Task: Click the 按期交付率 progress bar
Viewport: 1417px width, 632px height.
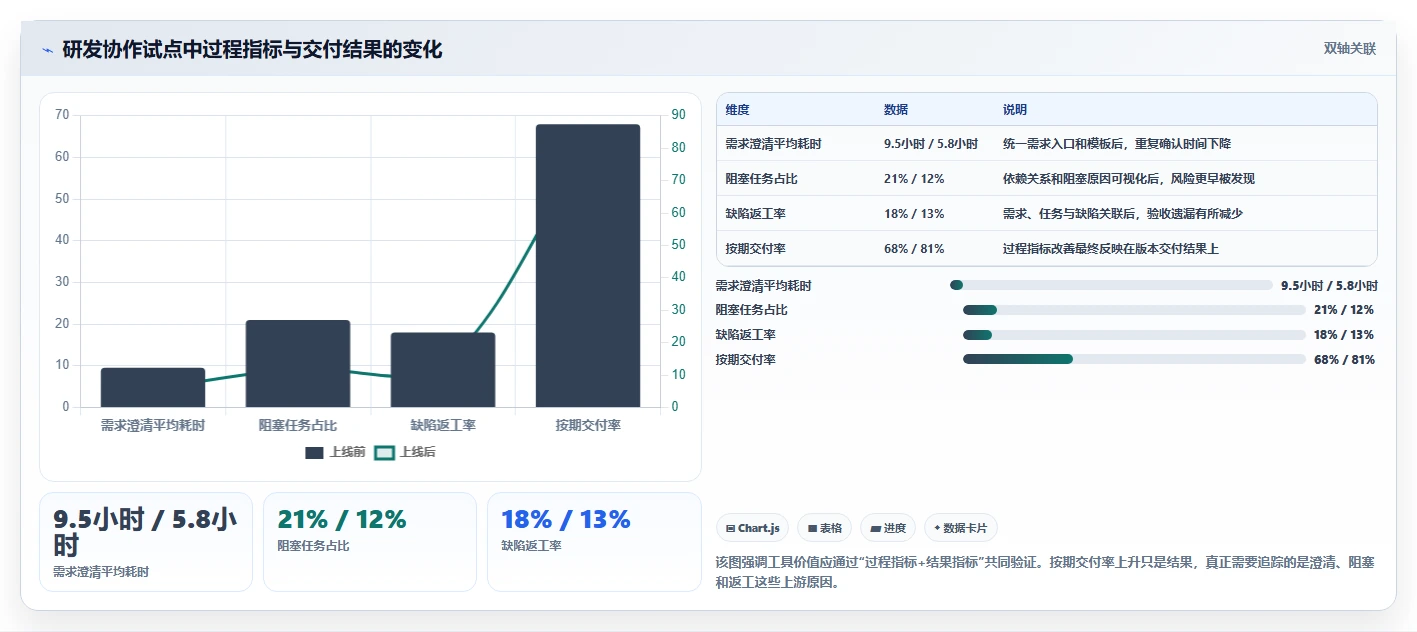Action: coord(1134,359)
